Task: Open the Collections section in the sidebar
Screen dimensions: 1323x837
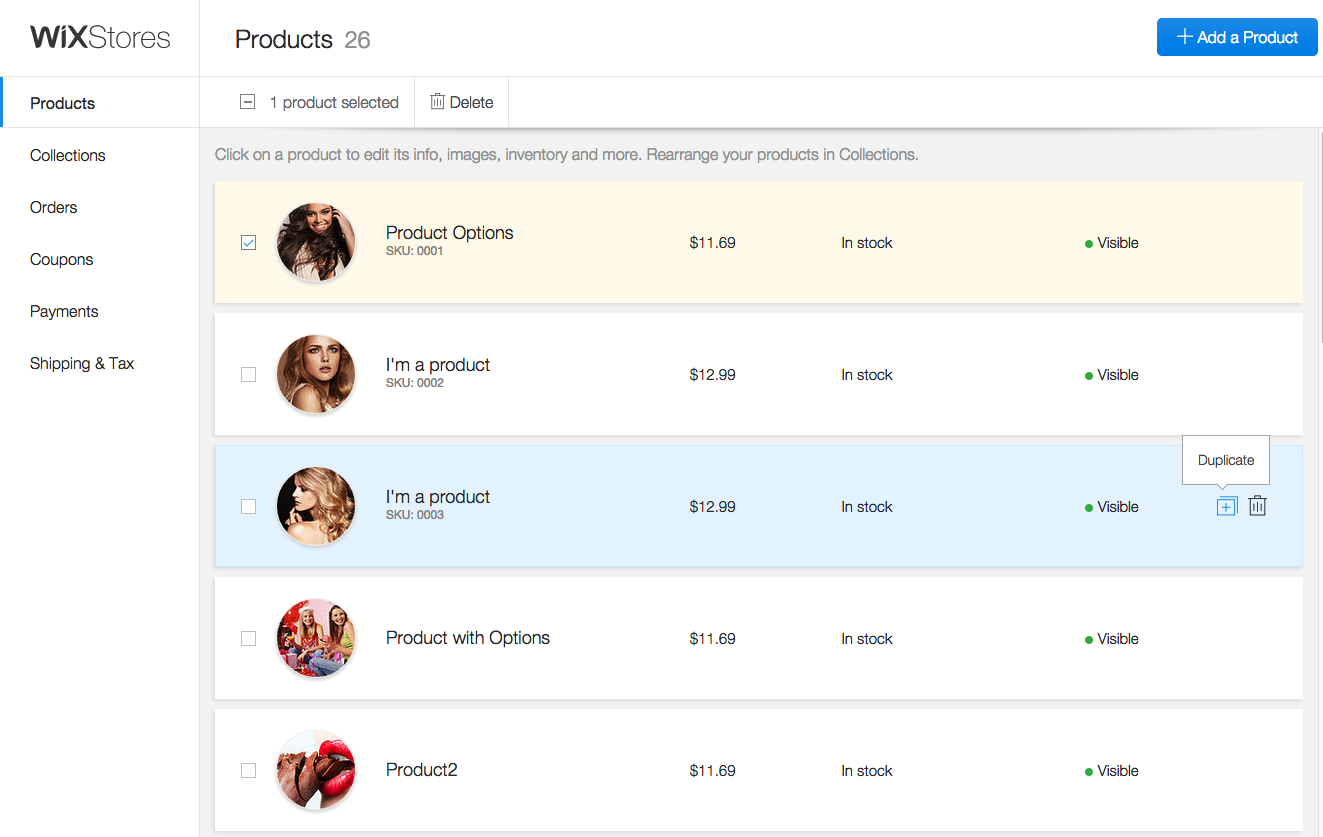Action: point(68,155)
